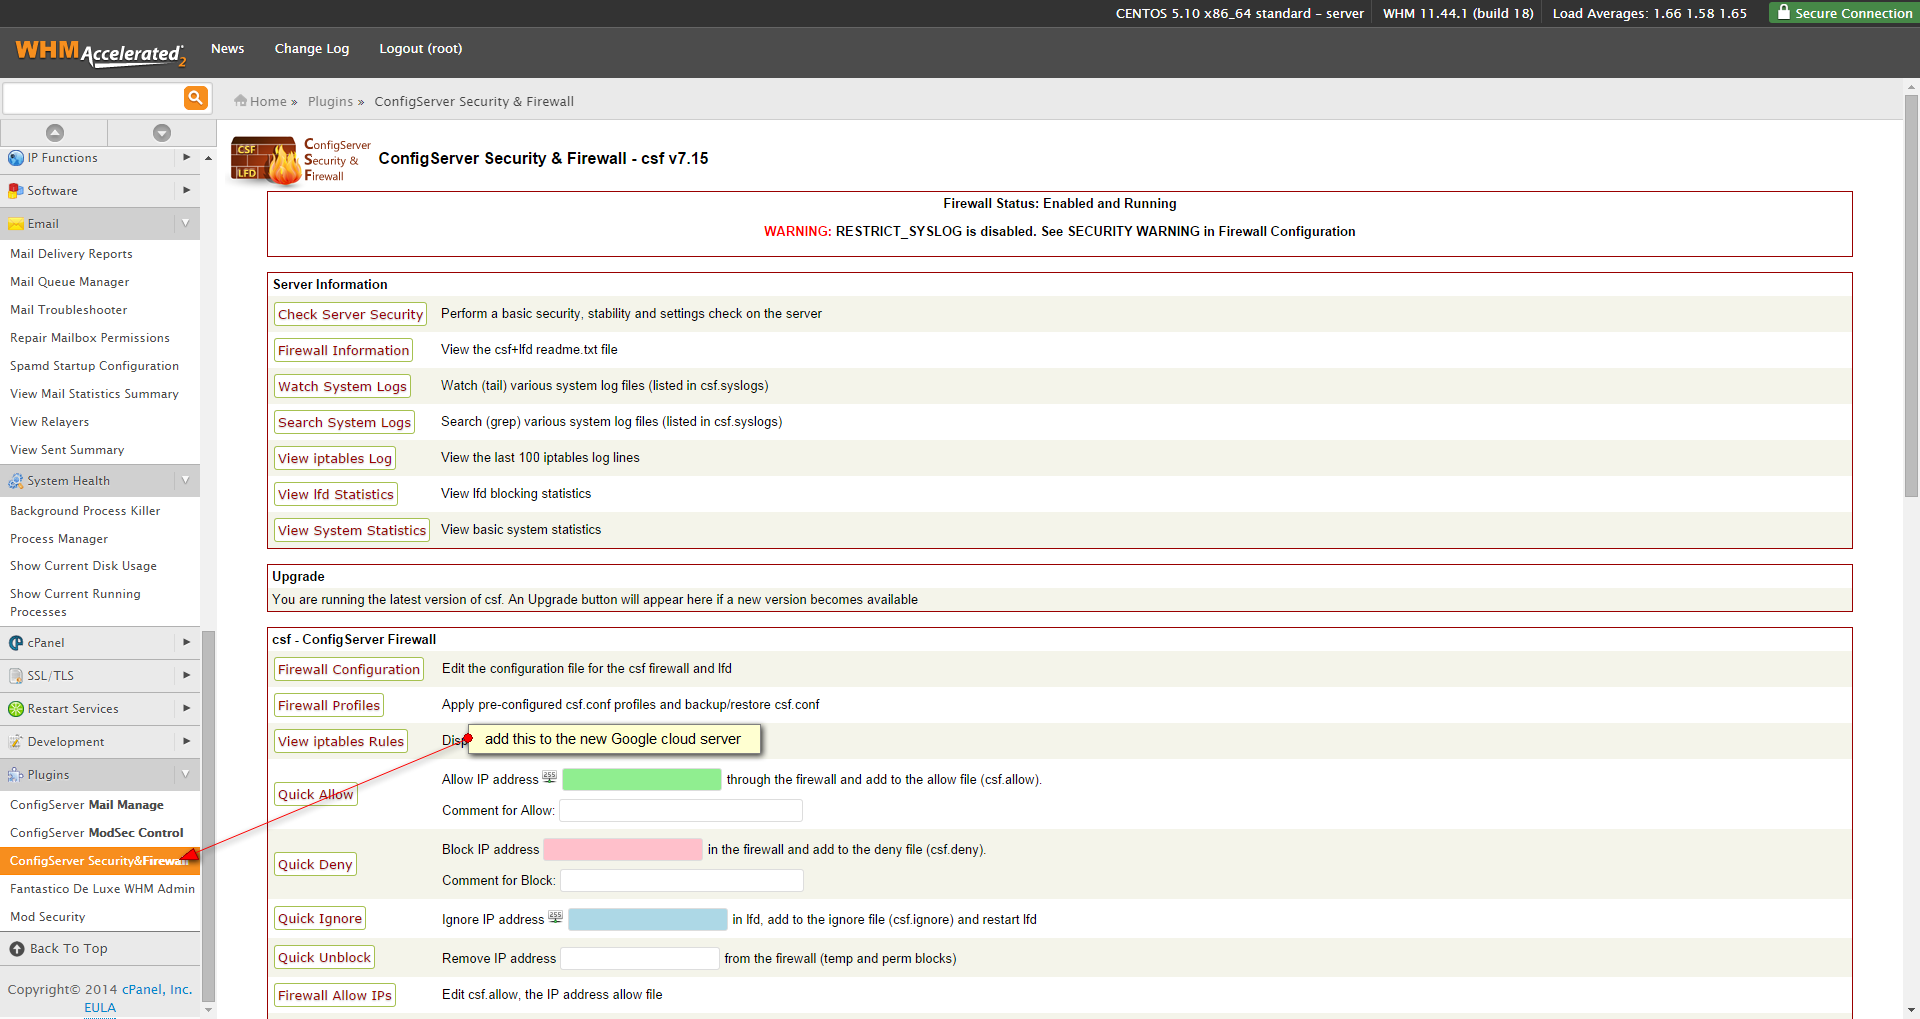Click the Comment for Block field
The height and width of the screenshot is (1019, 1920).
[x=682, y=881]
